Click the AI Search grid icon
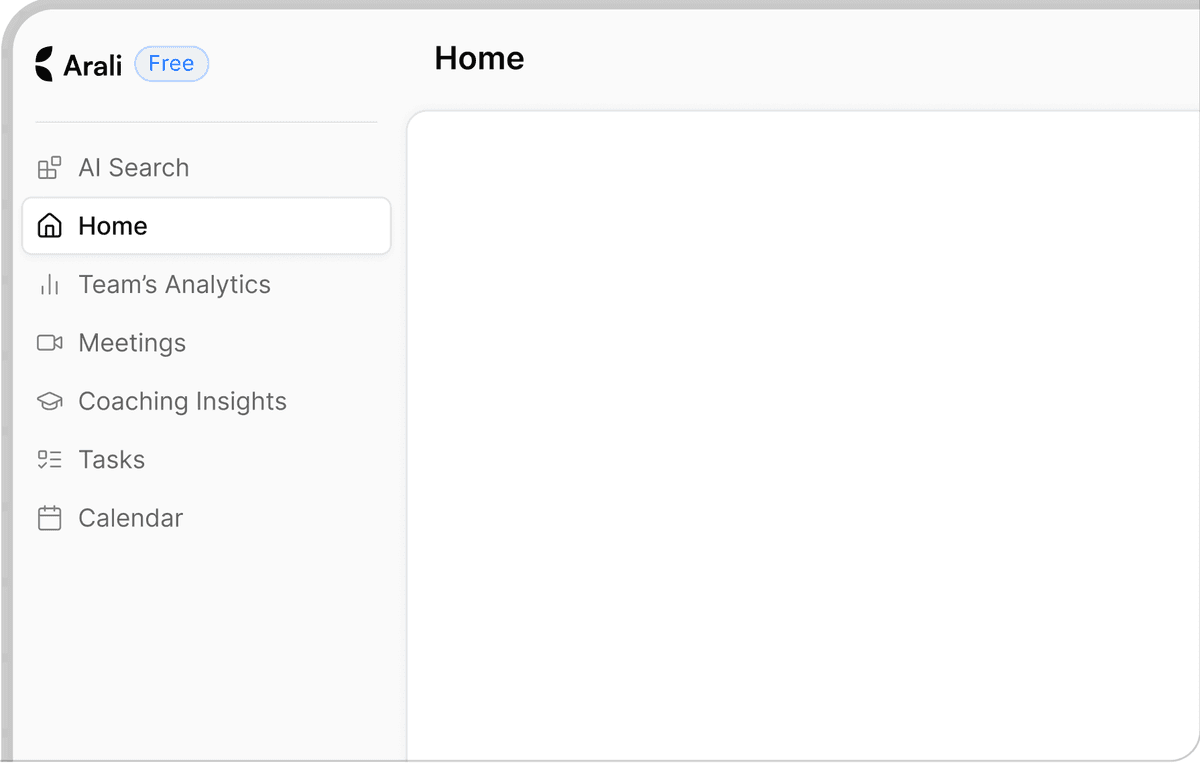 [49, 168]
